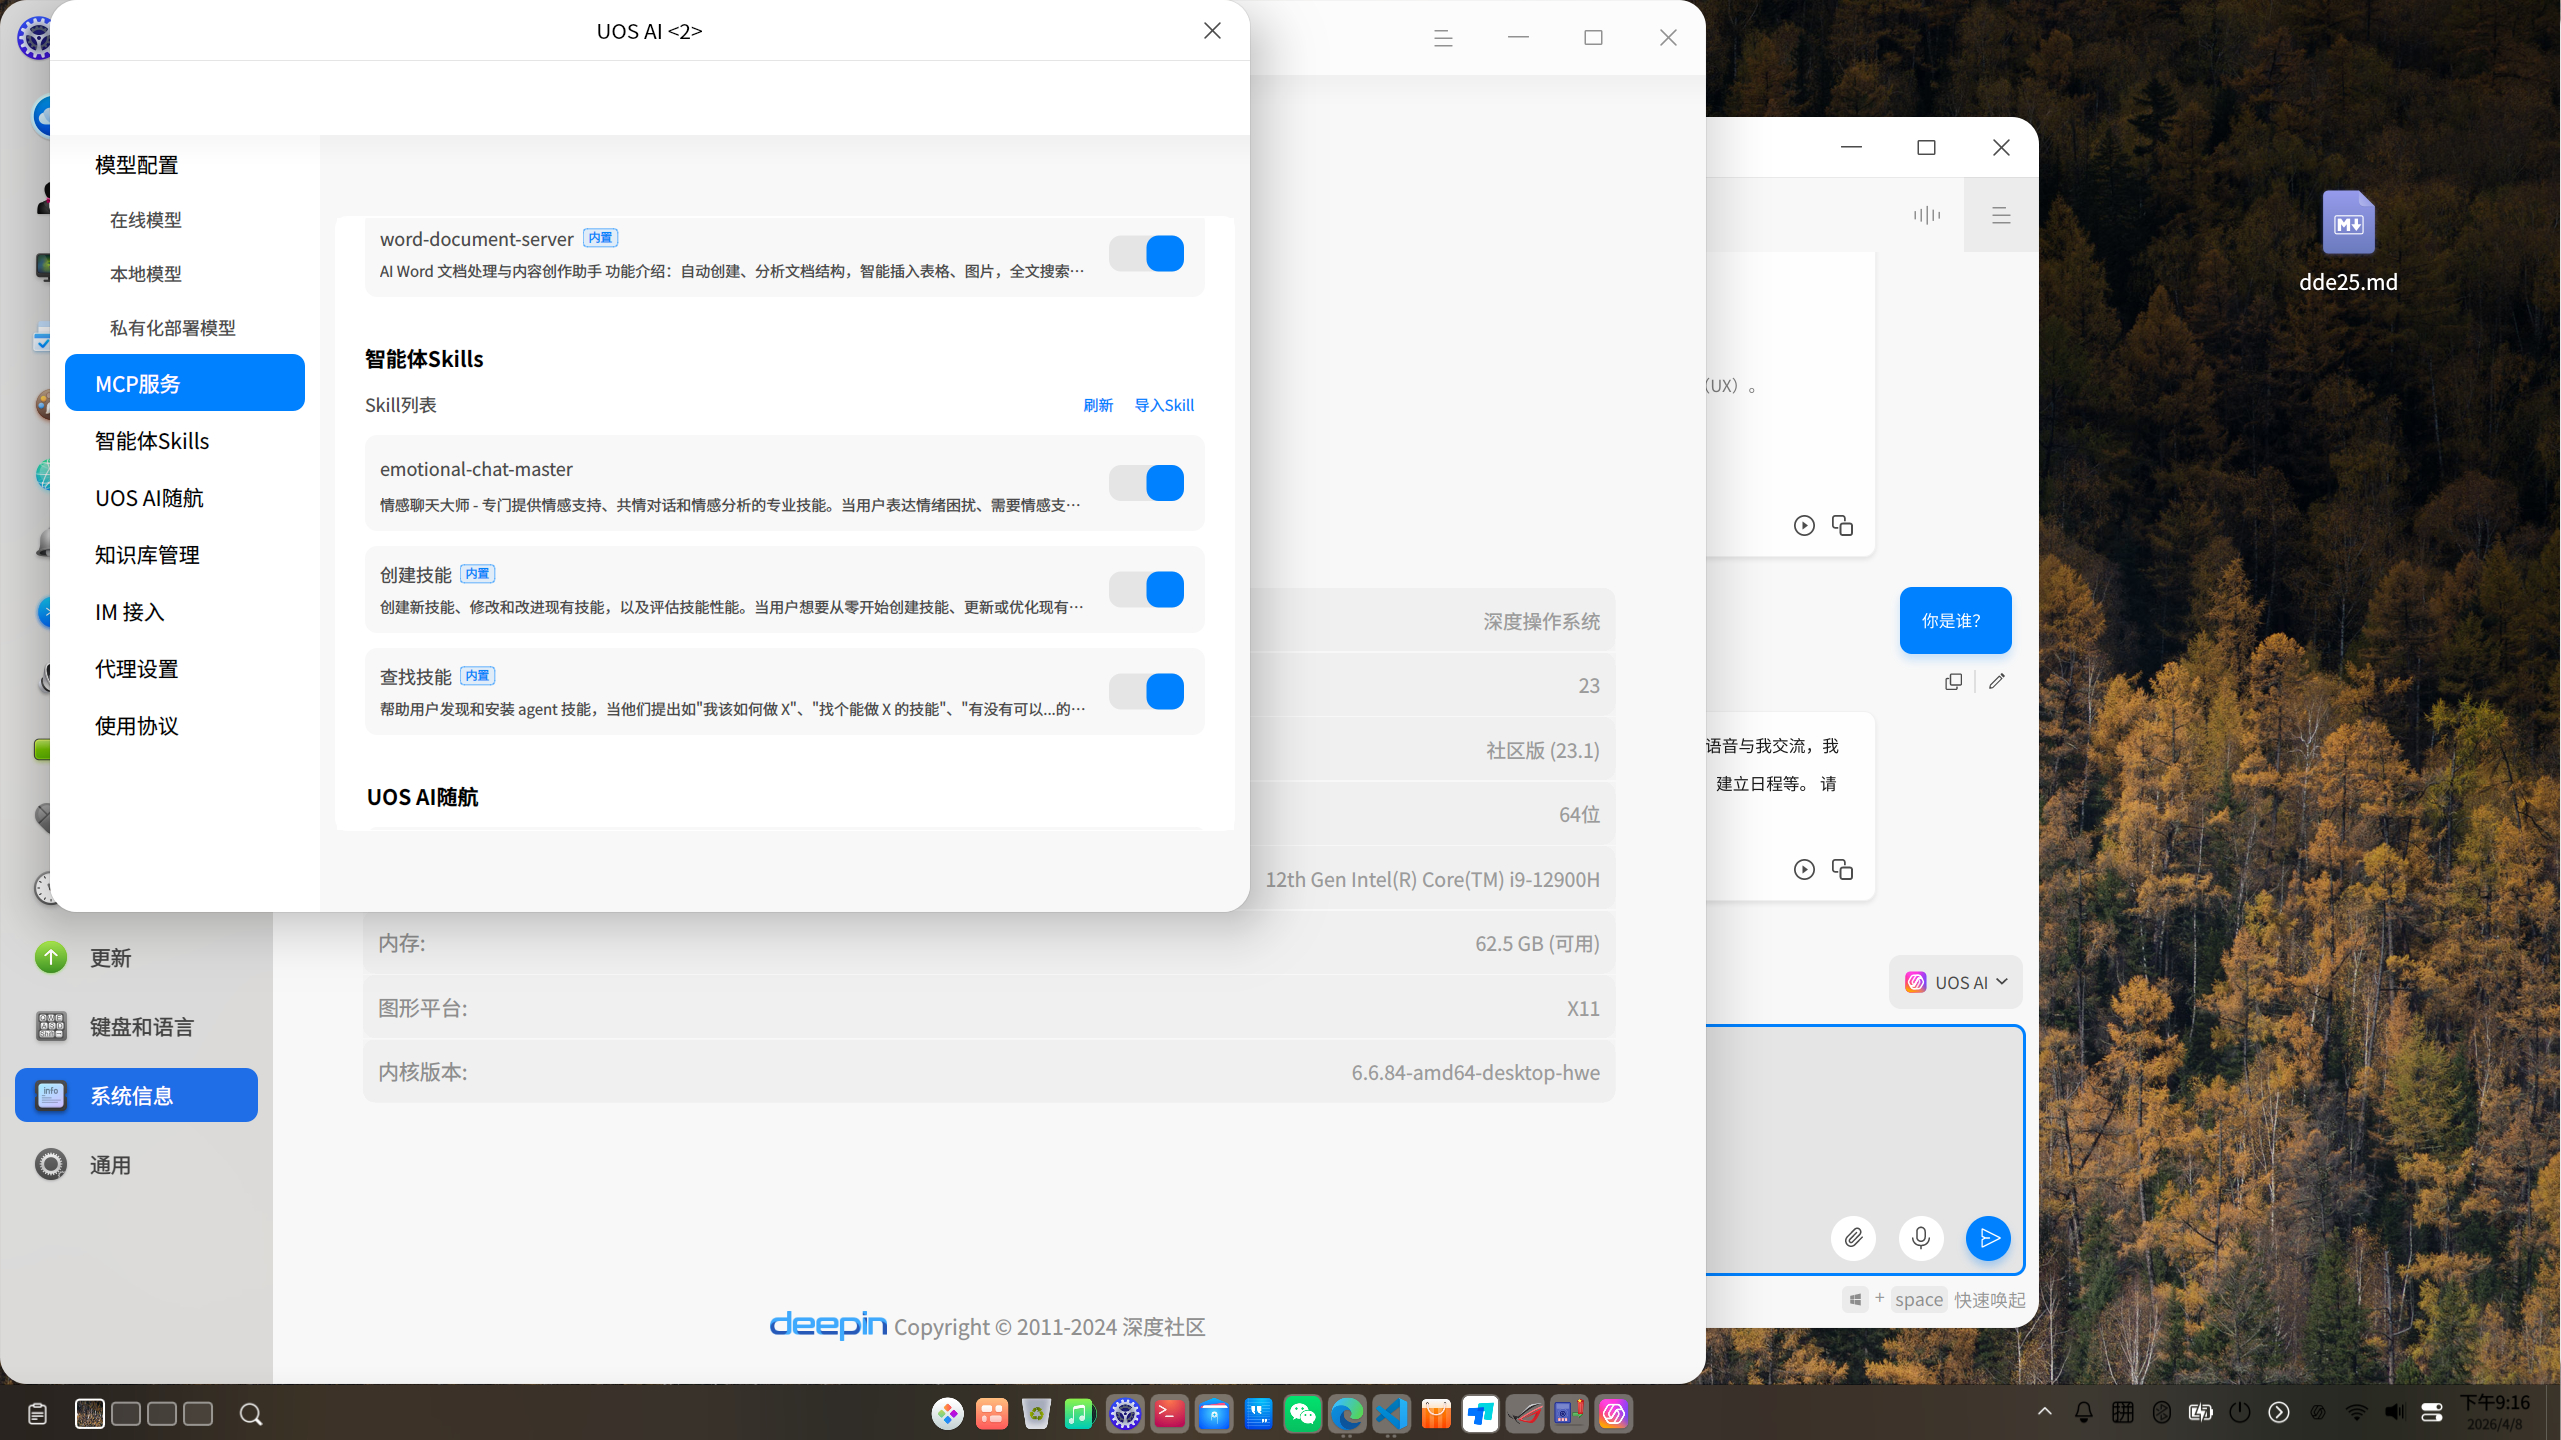Open the chat window hamburger menu

tap(2001, 215)
